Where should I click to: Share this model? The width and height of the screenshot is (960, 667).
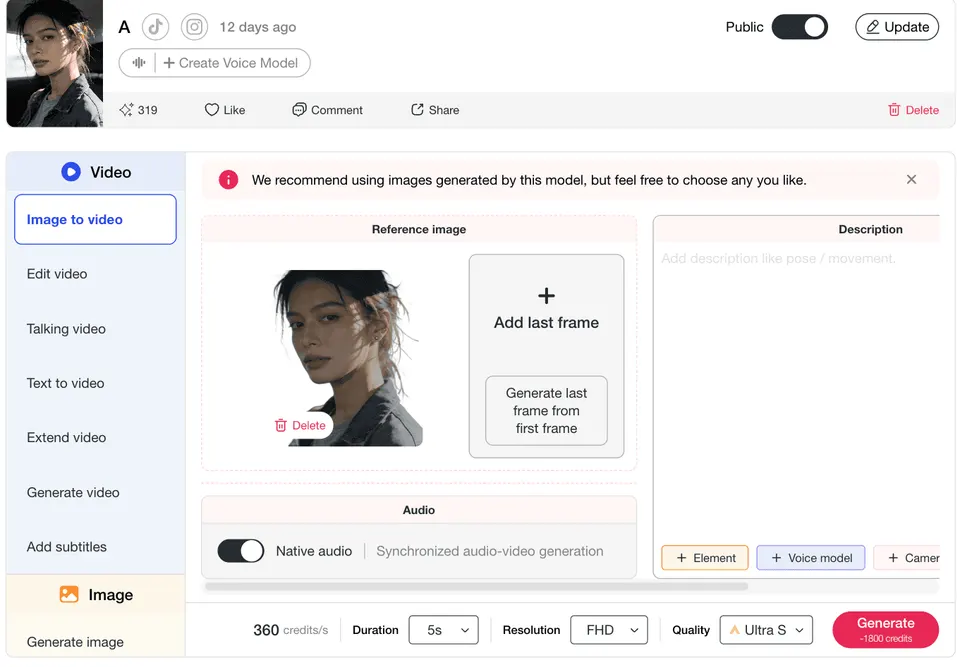coord(435,110)
